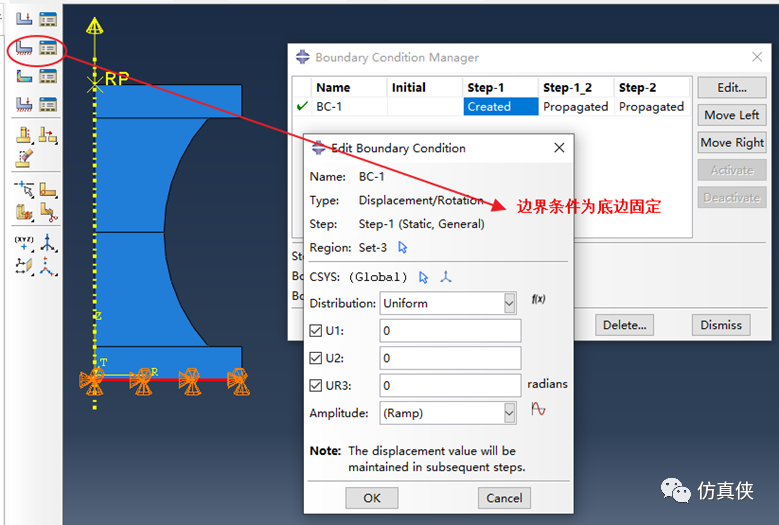Open the Load Manager icon
The image size is (779, 525).
tap(48, 19)
